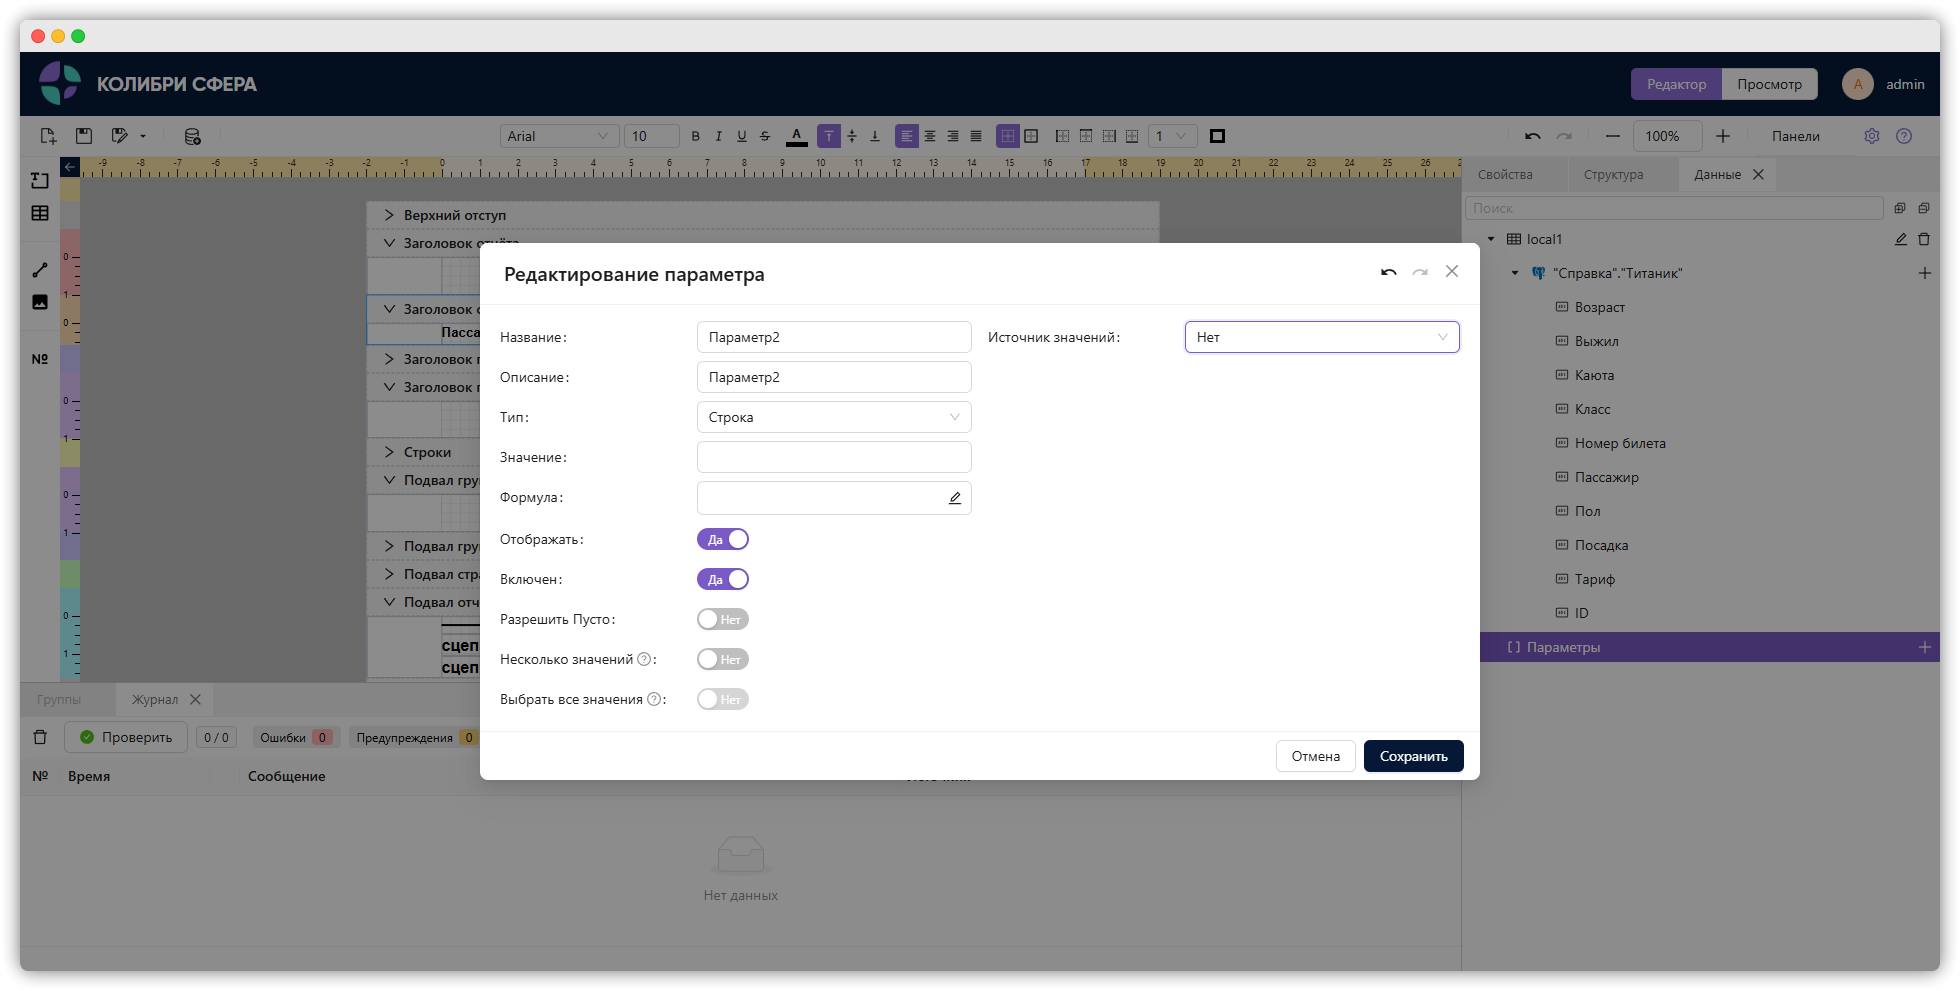Image resolution: width=1960 pixels, height=991 pixels.
Task: Align text center
Action: [x=930, y=136]
